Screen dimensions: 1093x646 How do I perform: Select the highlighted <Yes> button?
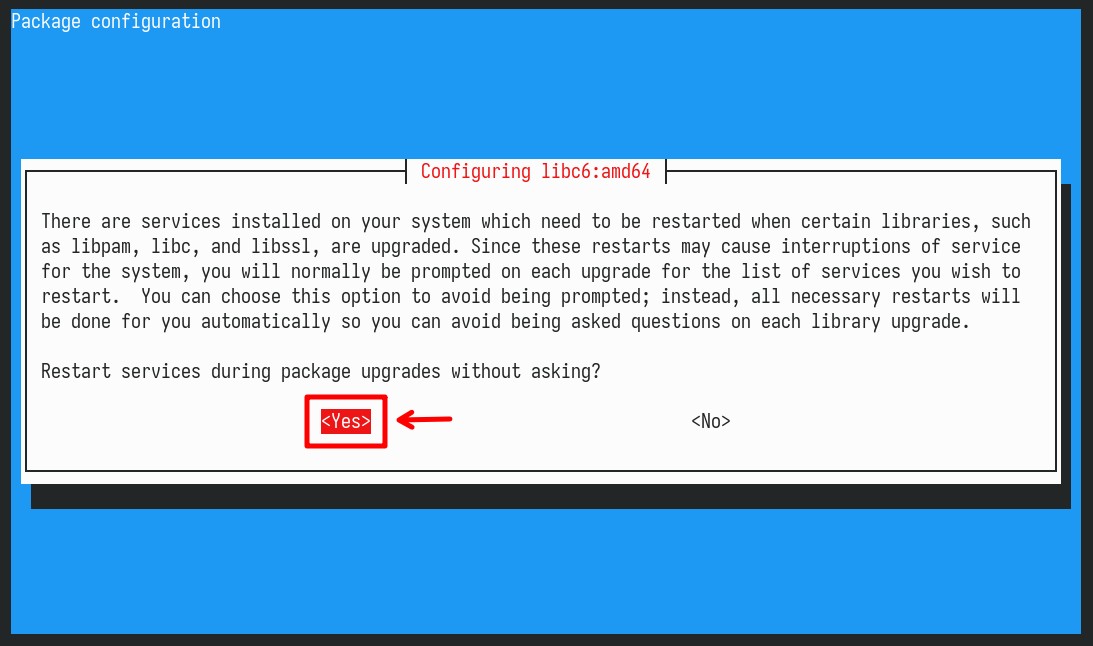coord(346,421)
